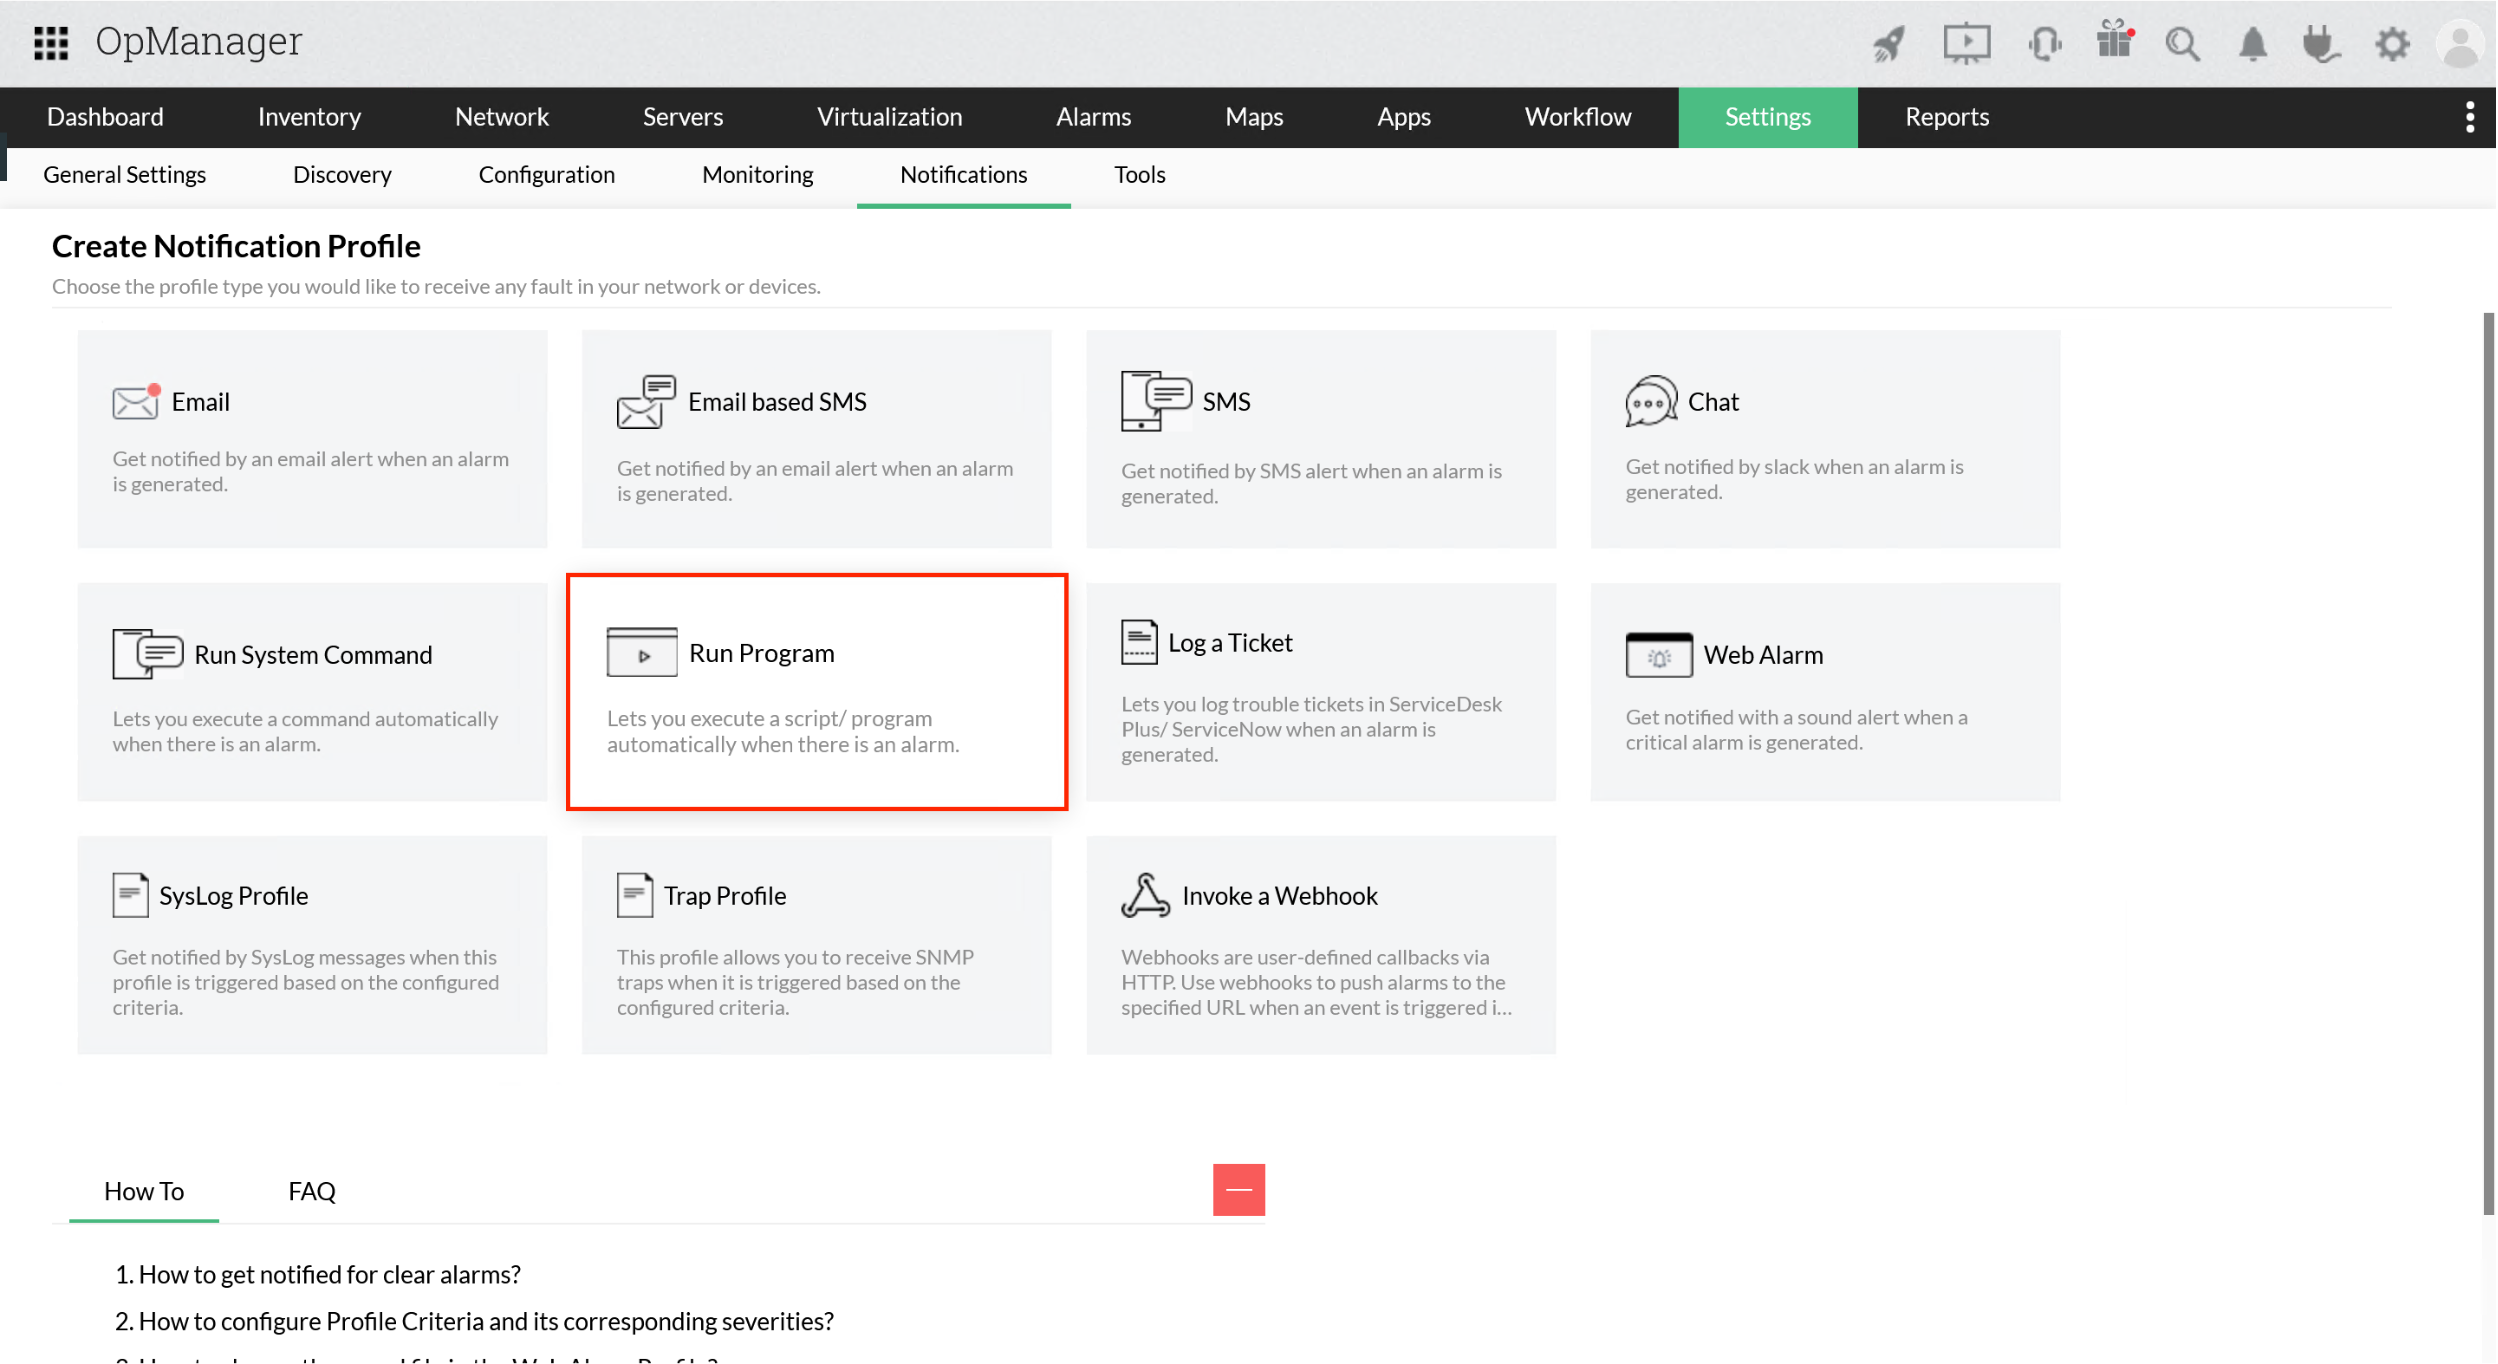Open the gift box what's new icon

coord(2114,40)
